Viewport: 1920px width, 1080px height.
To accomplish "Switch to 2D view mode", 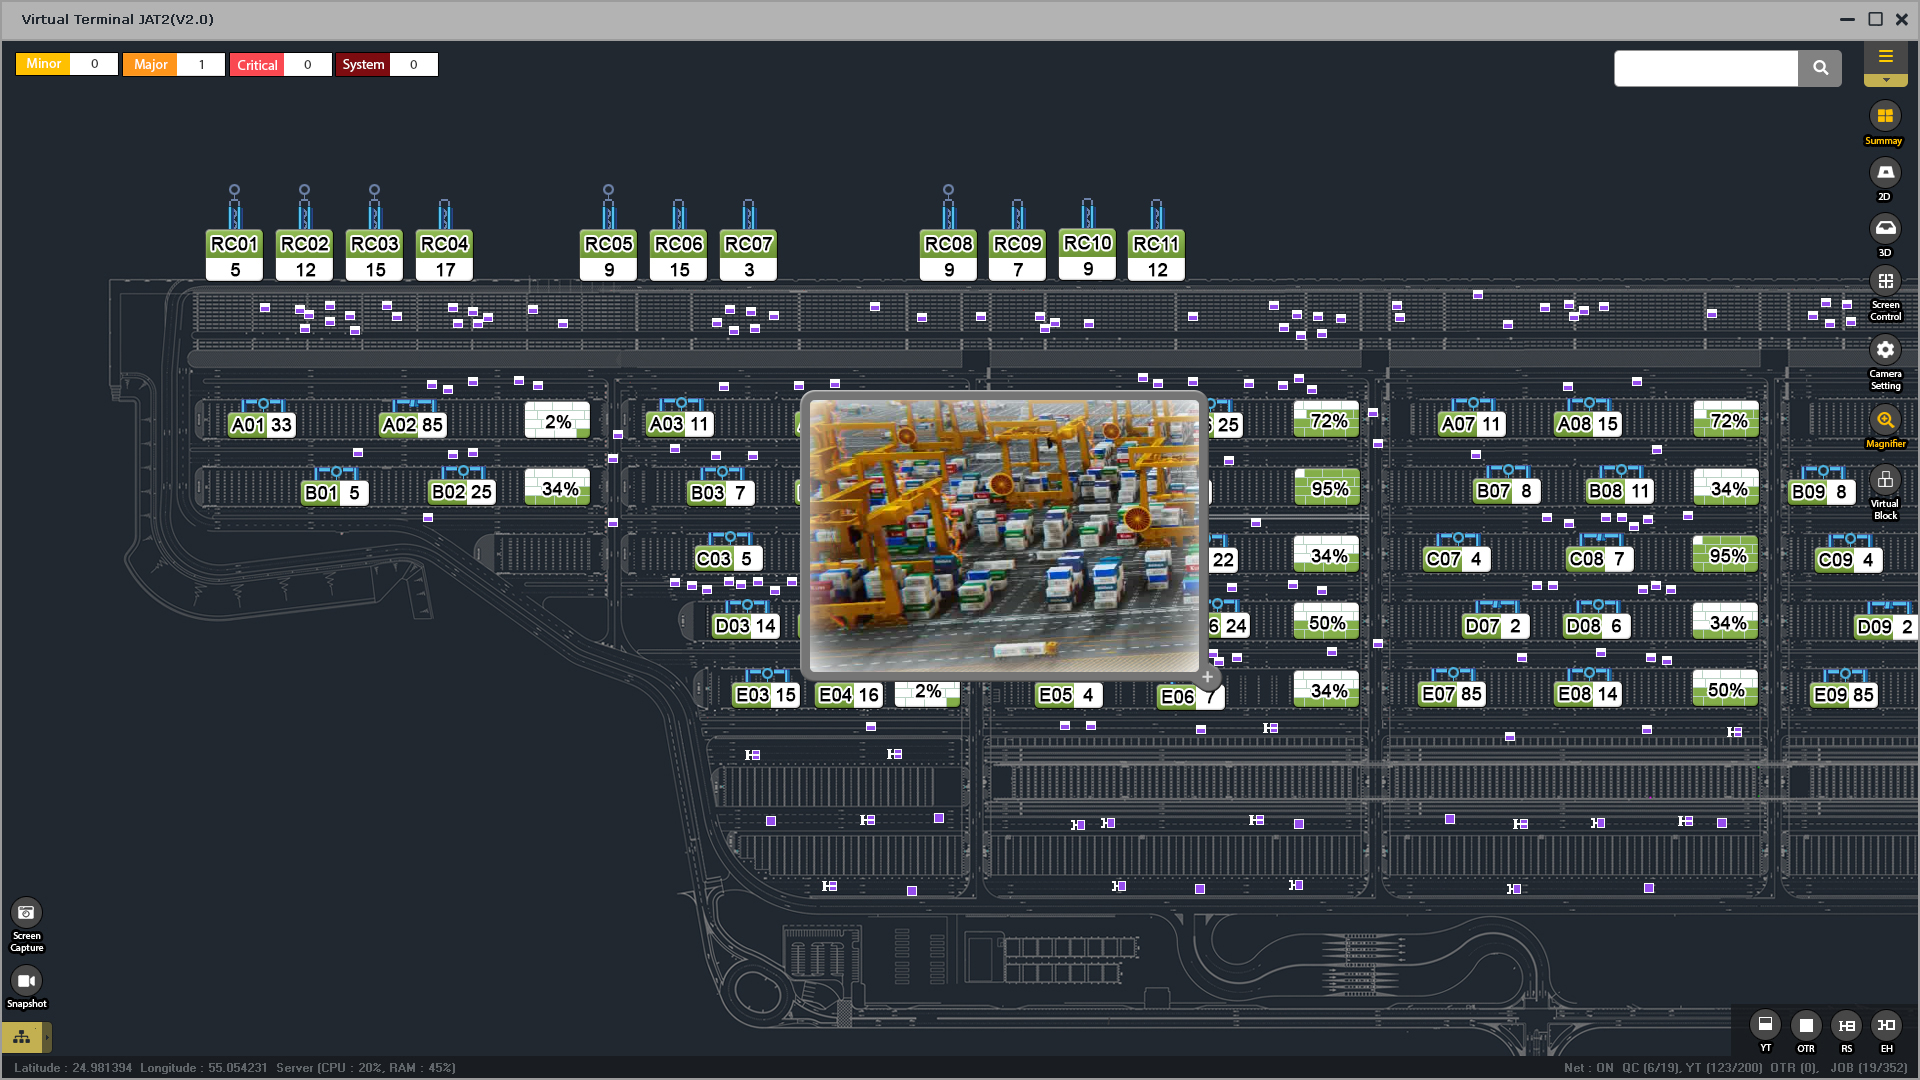I will (1885, 173).
